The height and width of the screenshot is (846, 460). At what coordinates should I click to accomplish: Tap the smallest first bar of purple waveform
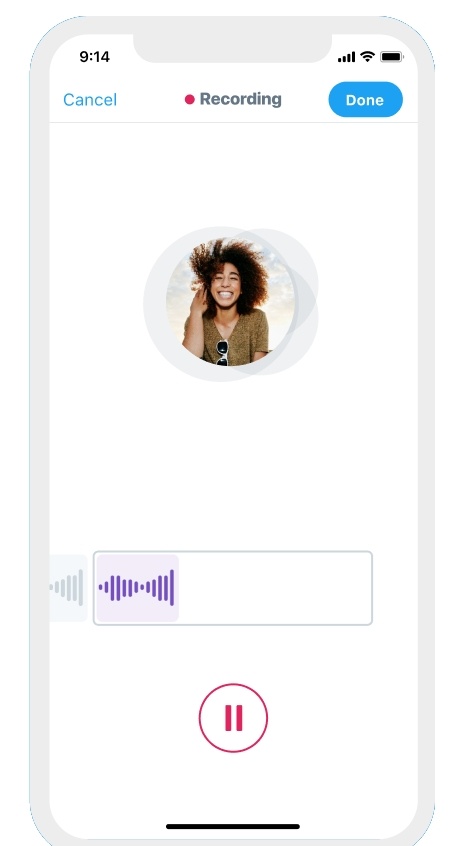[x=100, y=588]
